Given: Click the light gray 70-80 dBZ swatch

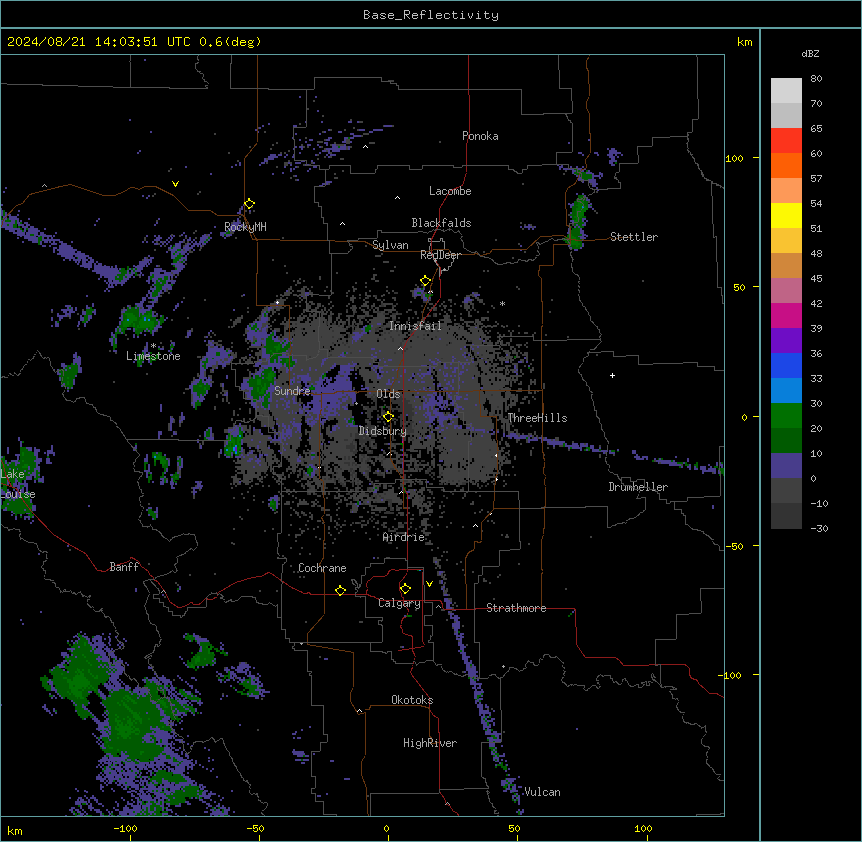Looking at the screenshot, I should click(786, 91).
